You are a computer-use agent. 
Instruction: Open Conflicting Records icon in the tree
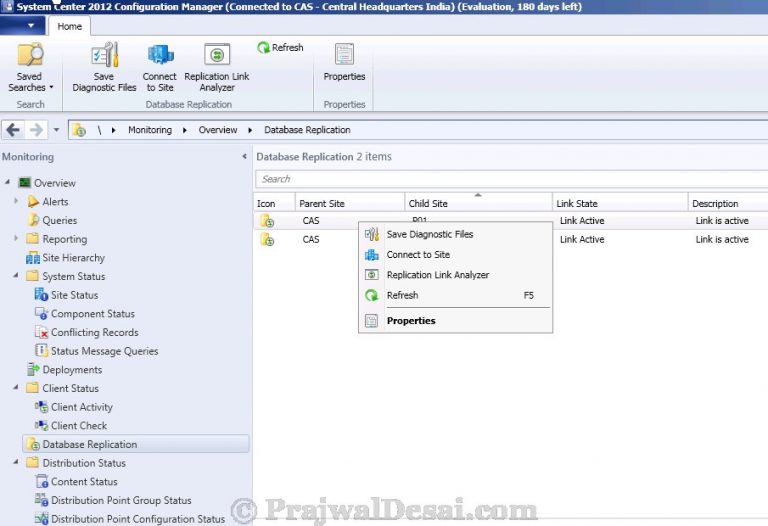coord(41,332)
